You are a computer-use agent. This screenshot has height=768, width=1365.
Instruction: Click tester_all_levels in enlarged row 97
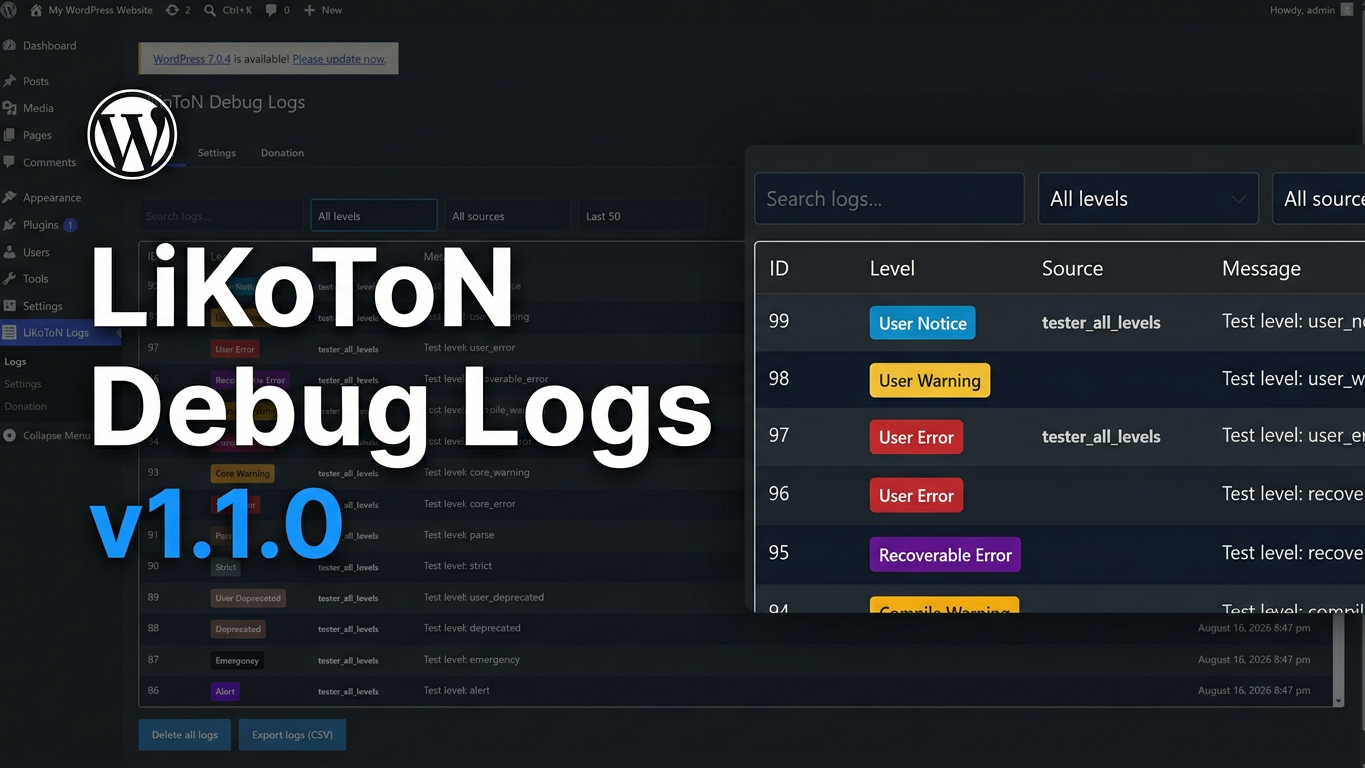coord(1101,436)
